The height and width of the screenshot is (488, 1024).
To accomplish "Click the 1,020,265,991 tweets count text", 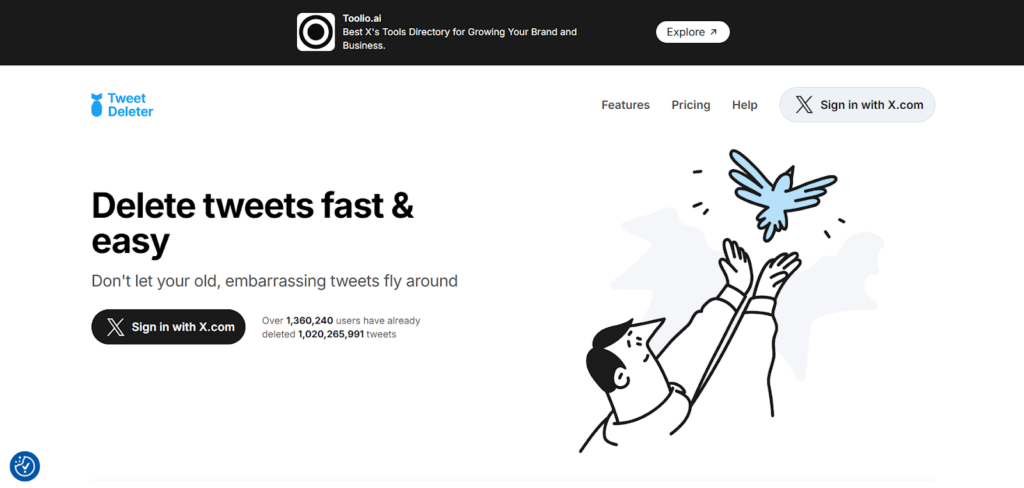I will [x=331, y=334].
